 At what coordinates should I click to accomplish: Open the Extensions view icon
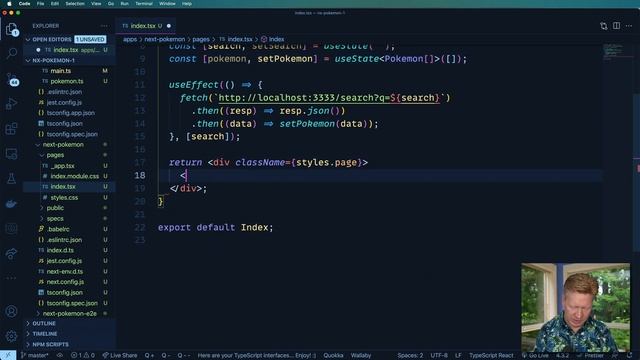click(x=11, y=129)
